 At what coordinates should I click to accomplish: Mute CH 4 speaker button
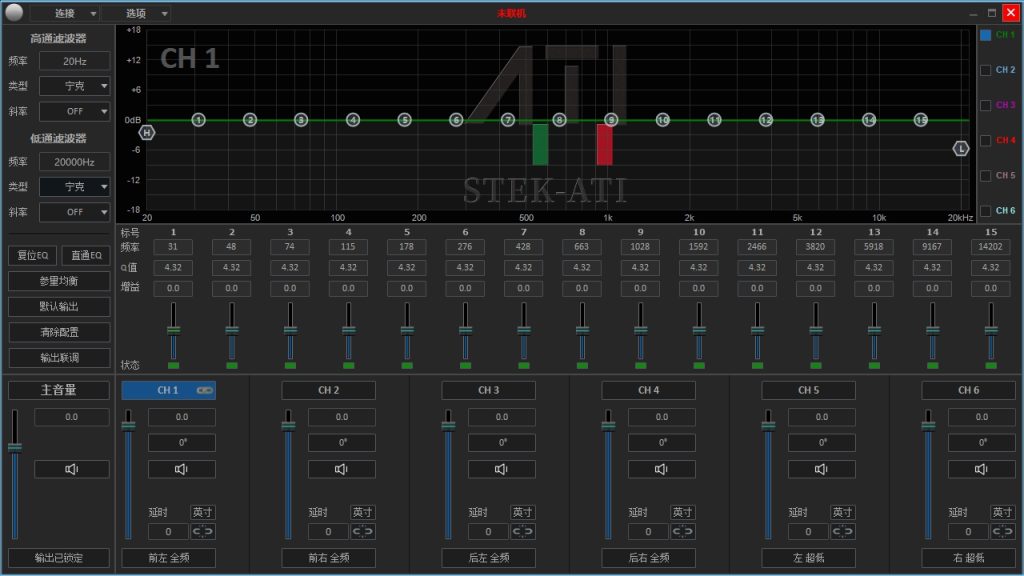pyautogui.click(x=662, y=469)
